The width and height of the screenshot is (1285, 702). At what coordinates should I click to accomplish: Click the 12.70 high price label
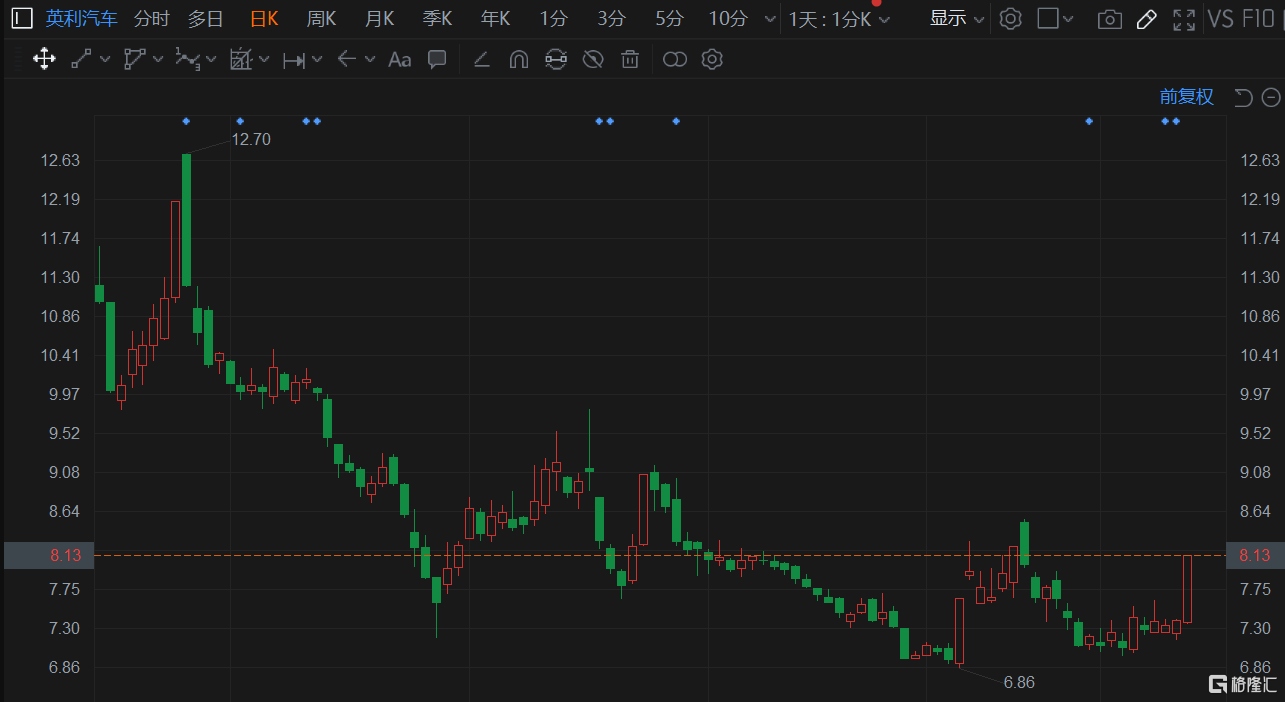(251, 139)
